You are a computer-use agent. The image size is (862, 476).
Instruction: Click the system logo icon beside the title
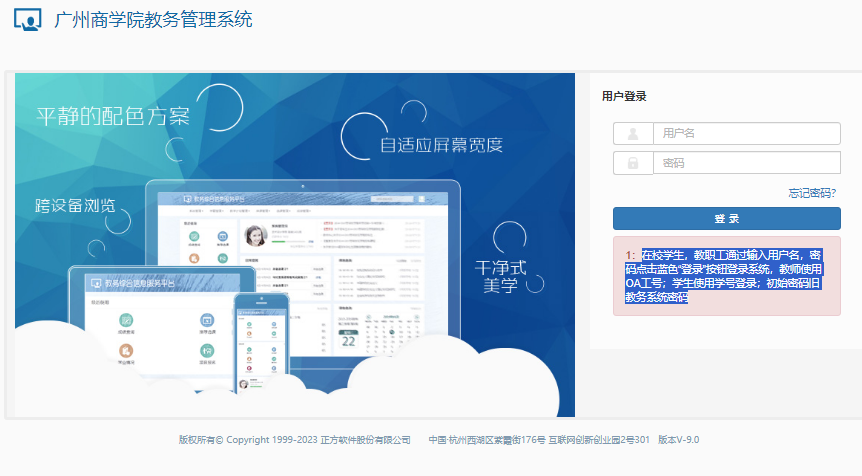coord(27,20)
